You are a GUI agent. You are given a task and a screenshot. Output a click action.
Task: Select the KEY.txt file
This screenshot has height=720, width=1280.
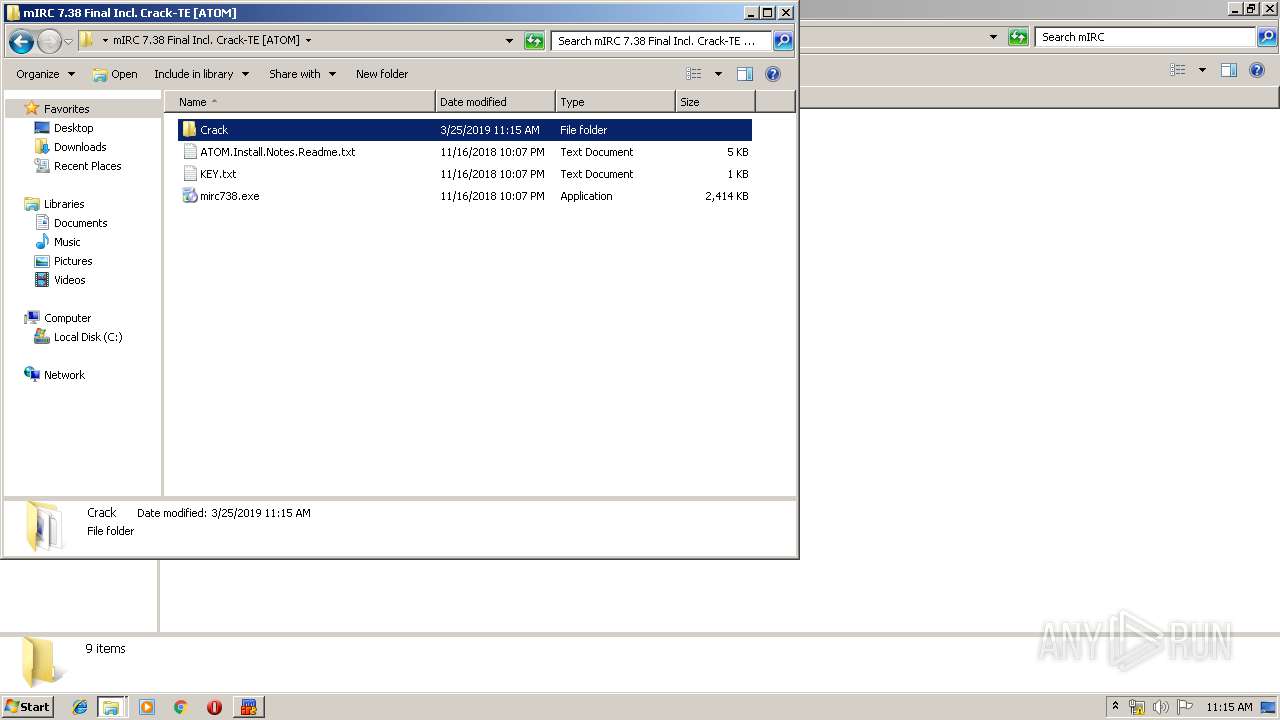[x=465, y=174]
